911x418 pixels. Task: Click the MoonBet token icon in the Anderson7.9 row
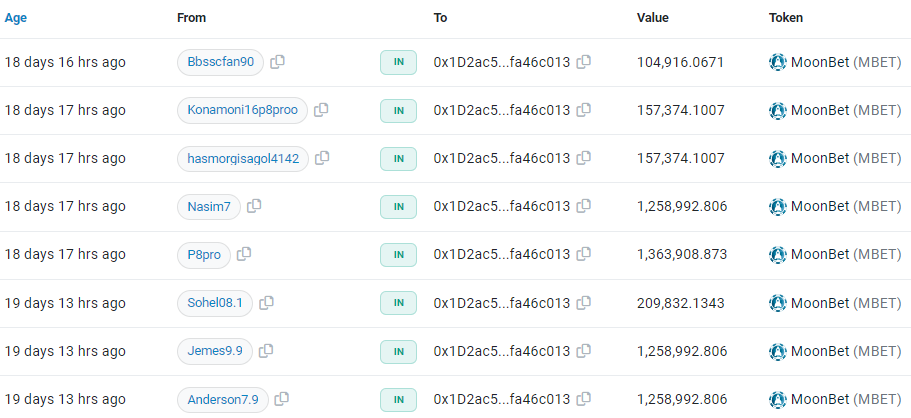[777, 399]
